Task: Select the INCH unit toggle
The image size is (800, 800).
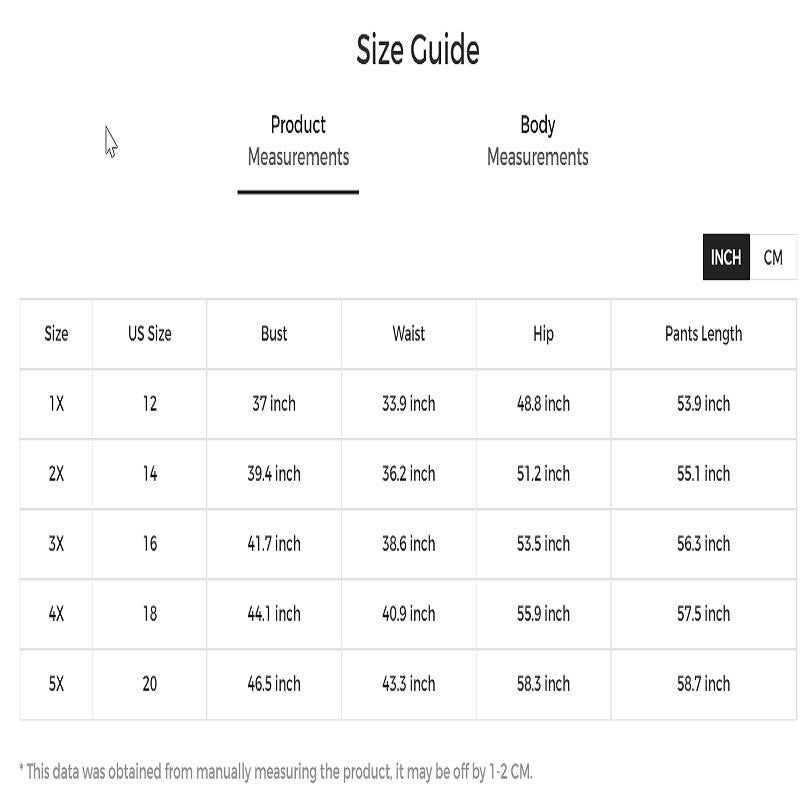Action: coord(726,257)
